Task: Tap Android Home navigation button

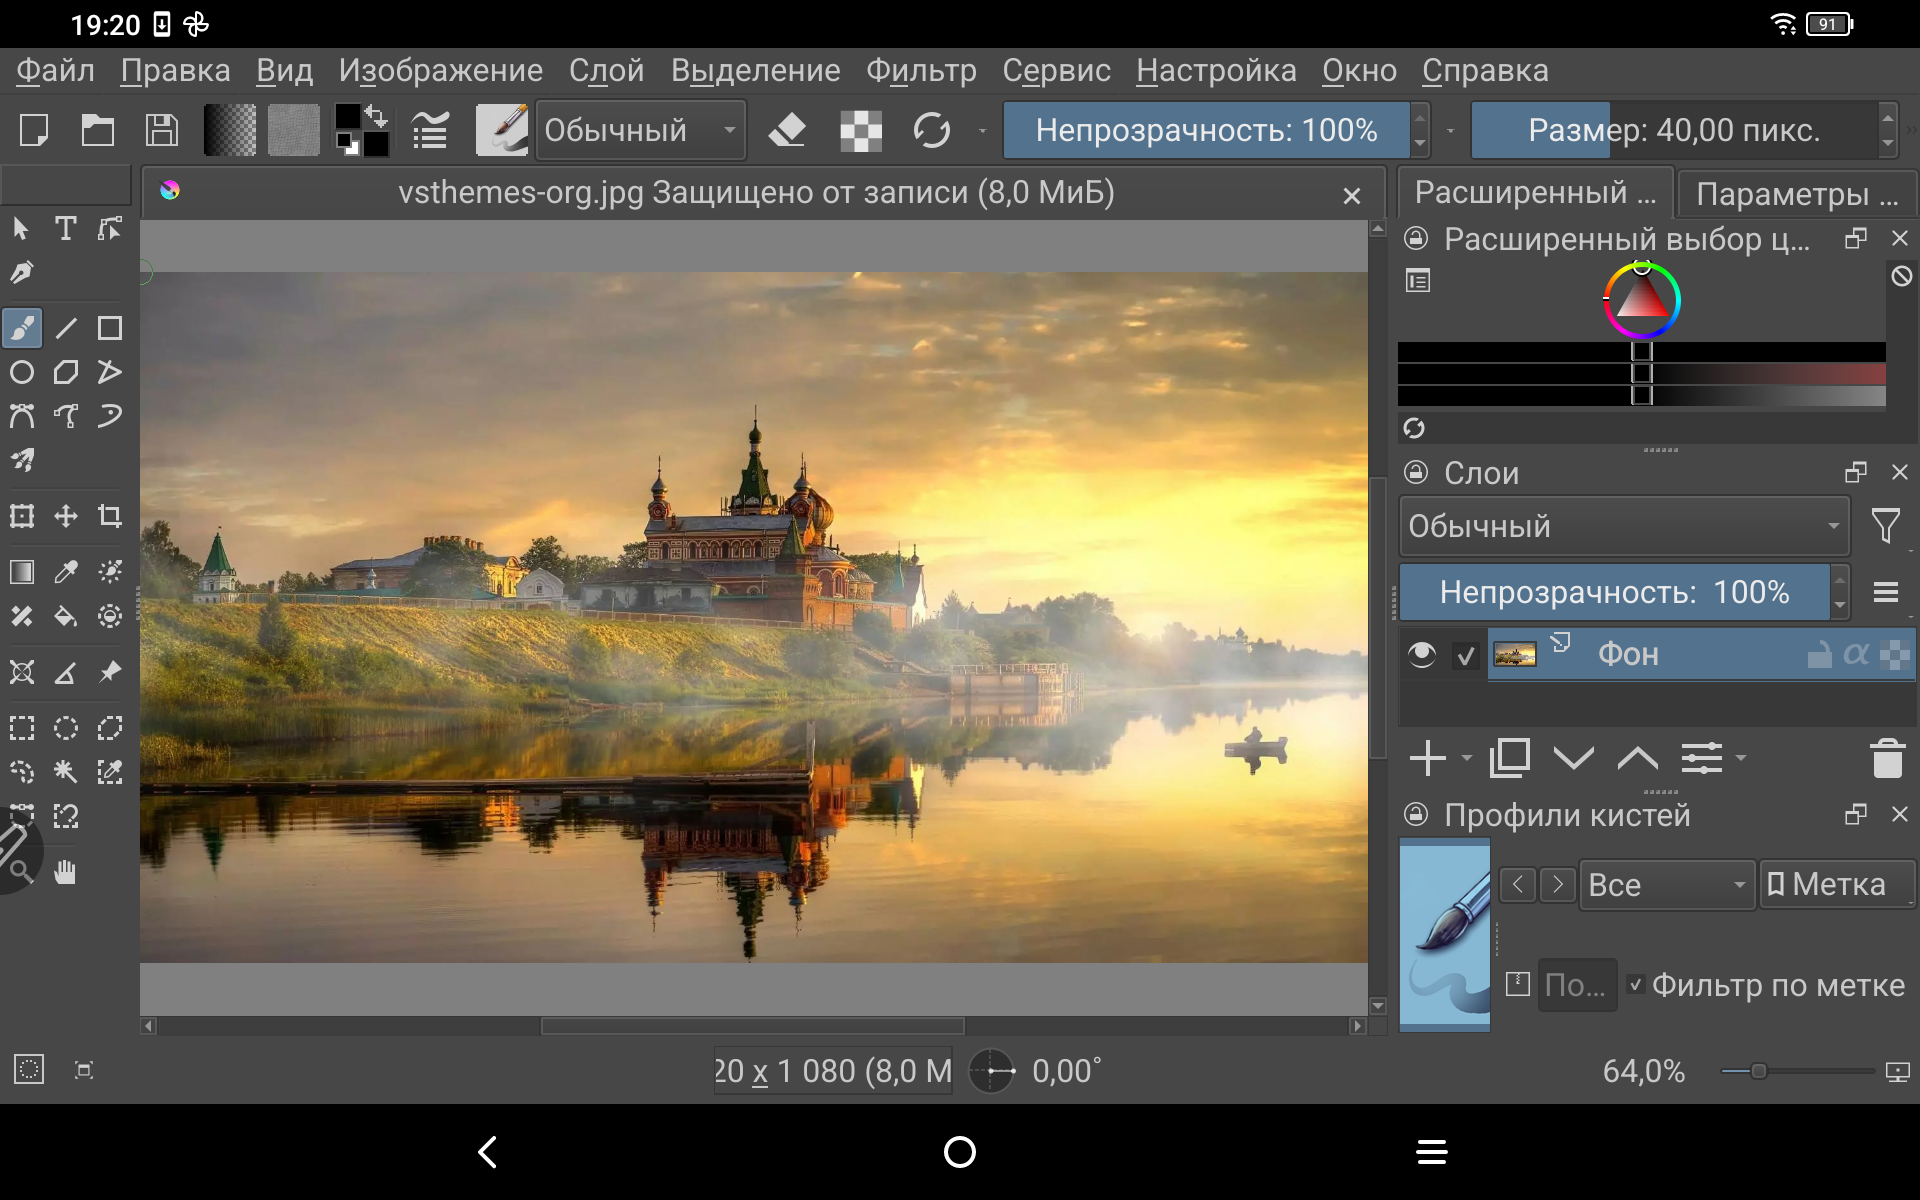Action: coord(959,1152)
